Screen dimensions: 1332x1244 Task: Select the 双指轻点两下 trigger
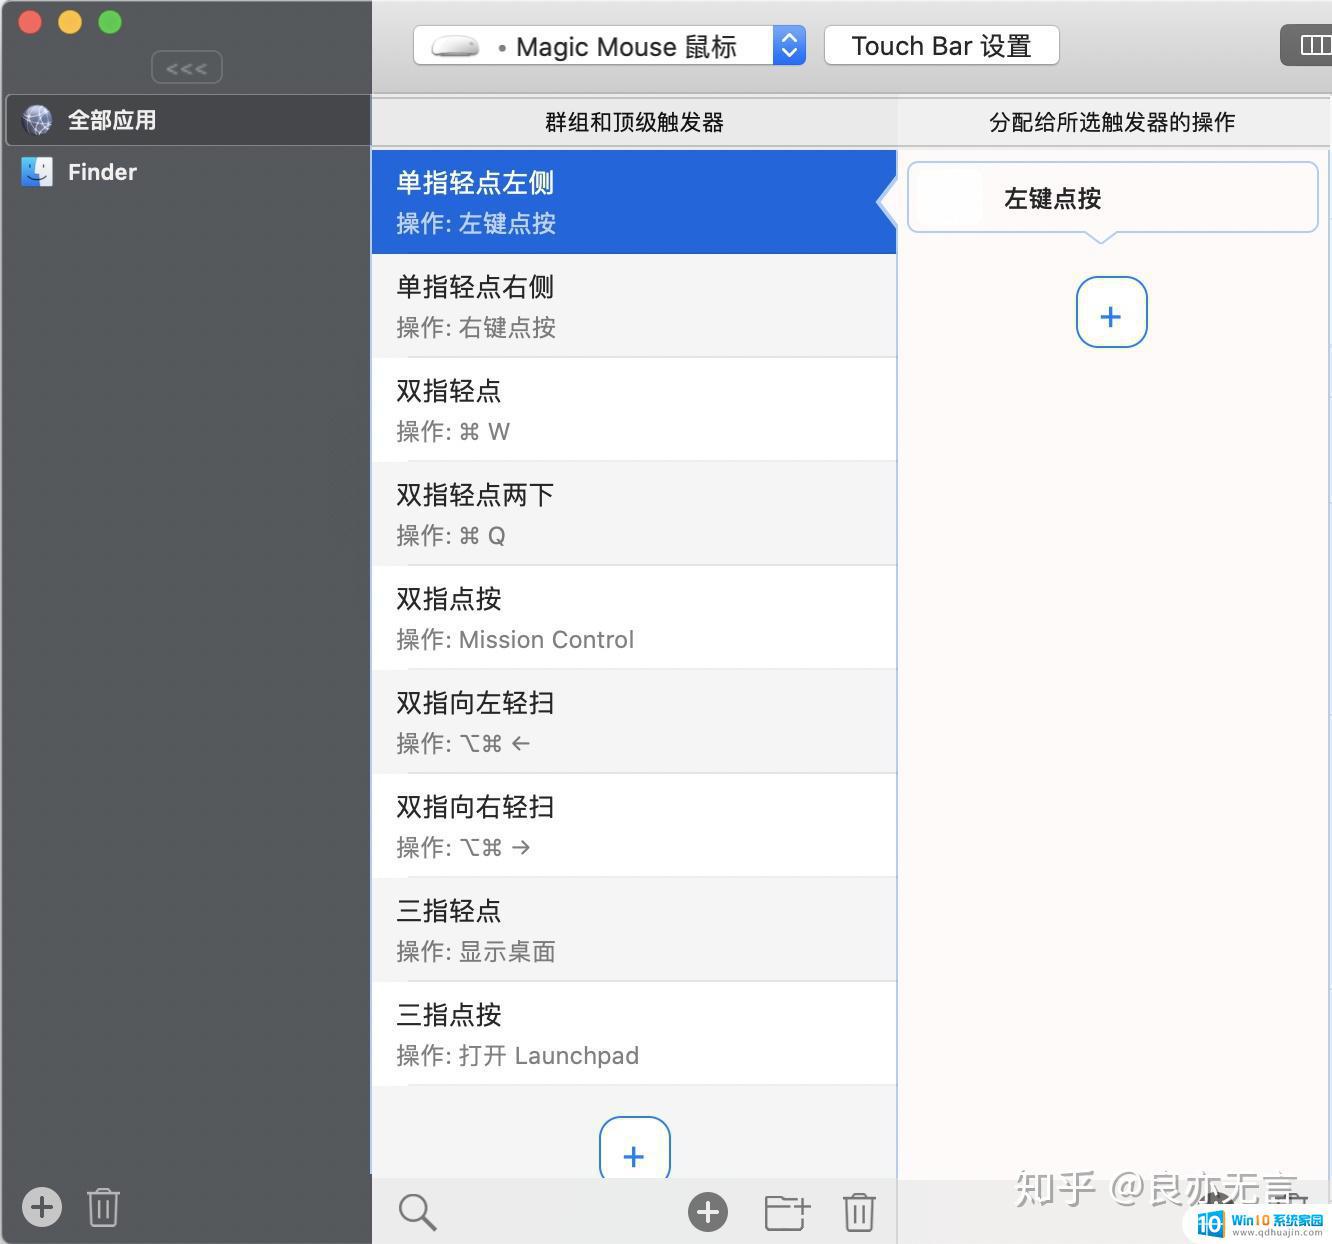click(633, 514)
